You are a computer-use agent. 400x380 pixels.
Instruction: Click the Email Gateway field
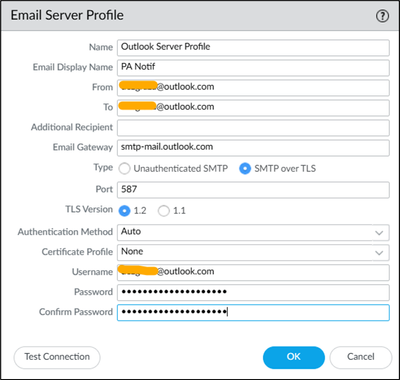(253, 148)
